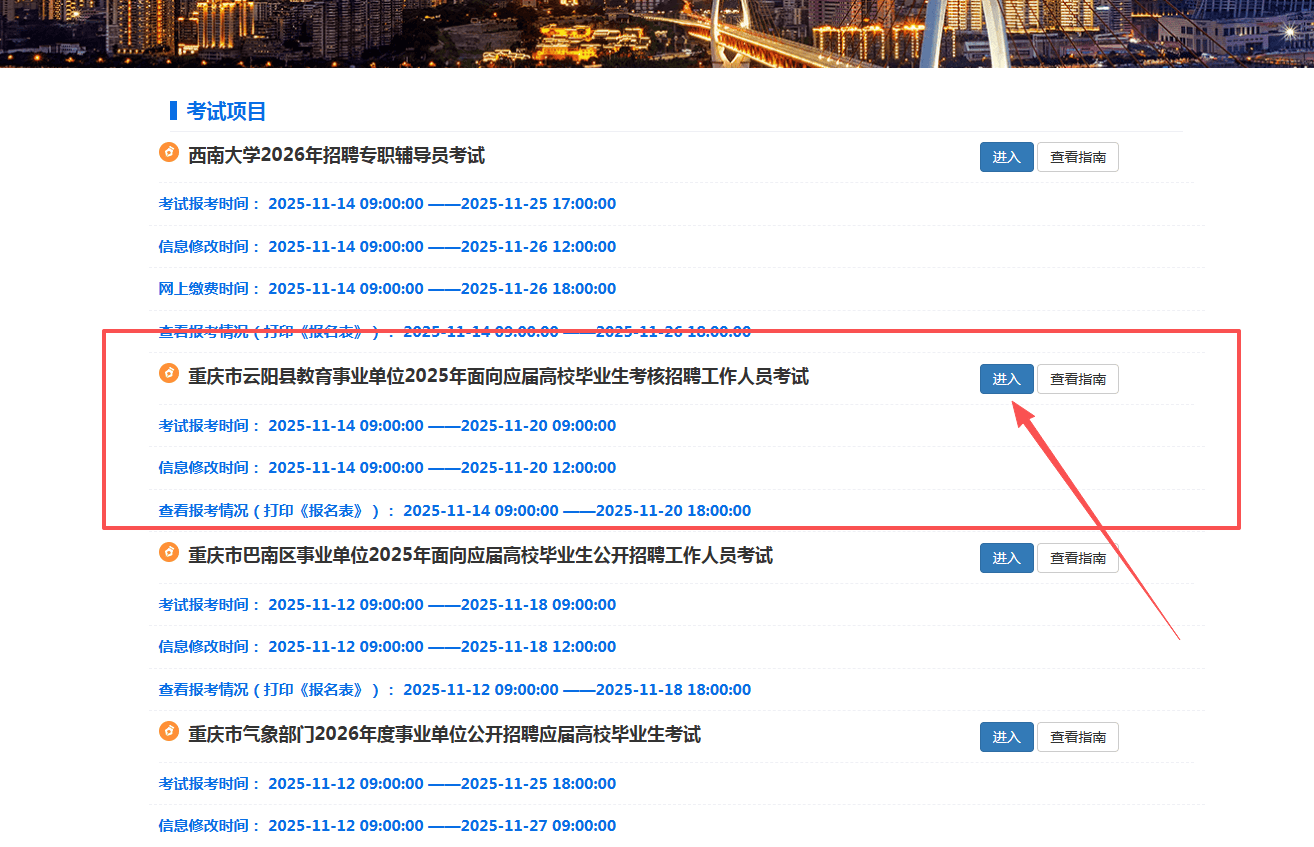Image resolution: width=1314 pixels, height=847 pixels.
Task: Click the orange icon beside 巴南区事业单位 exam
Action: pyautogui.click(x=169, y=552)
